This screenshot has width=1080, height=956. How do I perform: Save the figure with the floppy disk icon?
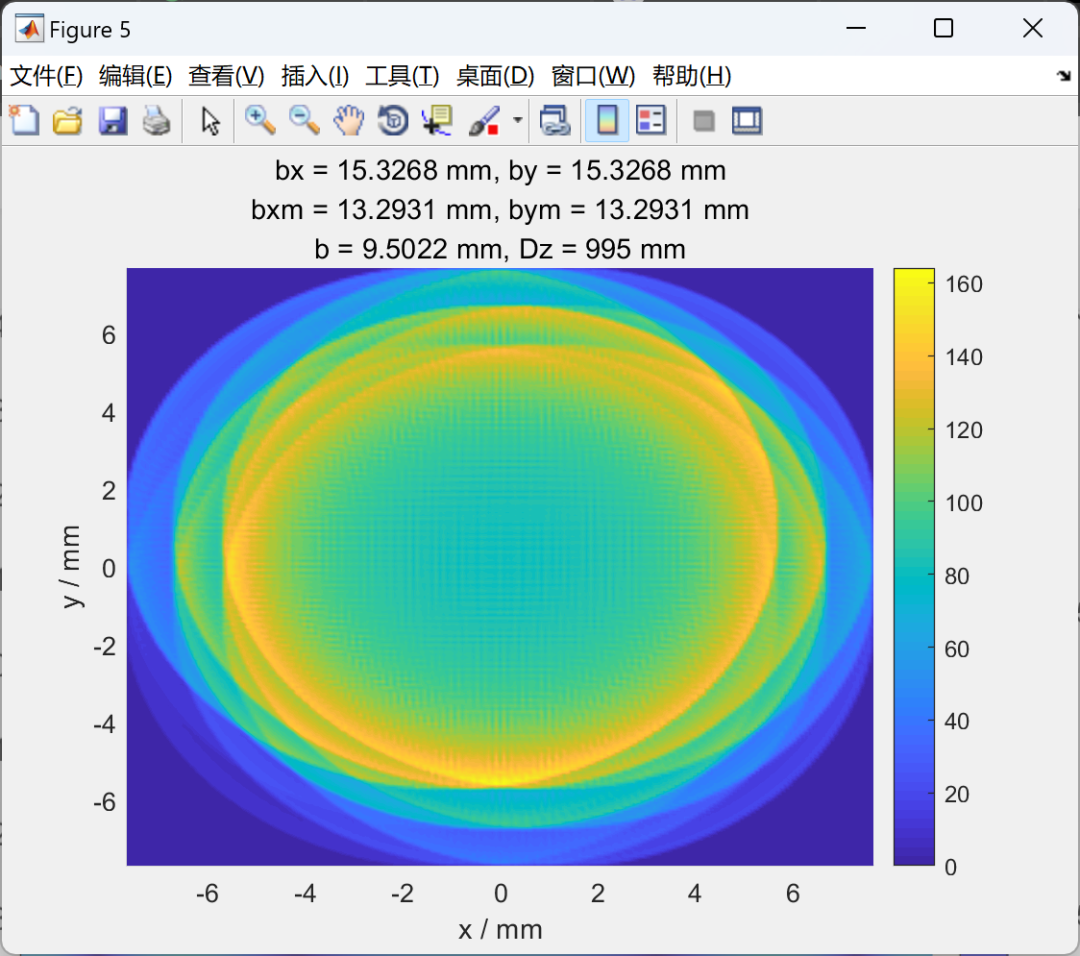point(112,121)
